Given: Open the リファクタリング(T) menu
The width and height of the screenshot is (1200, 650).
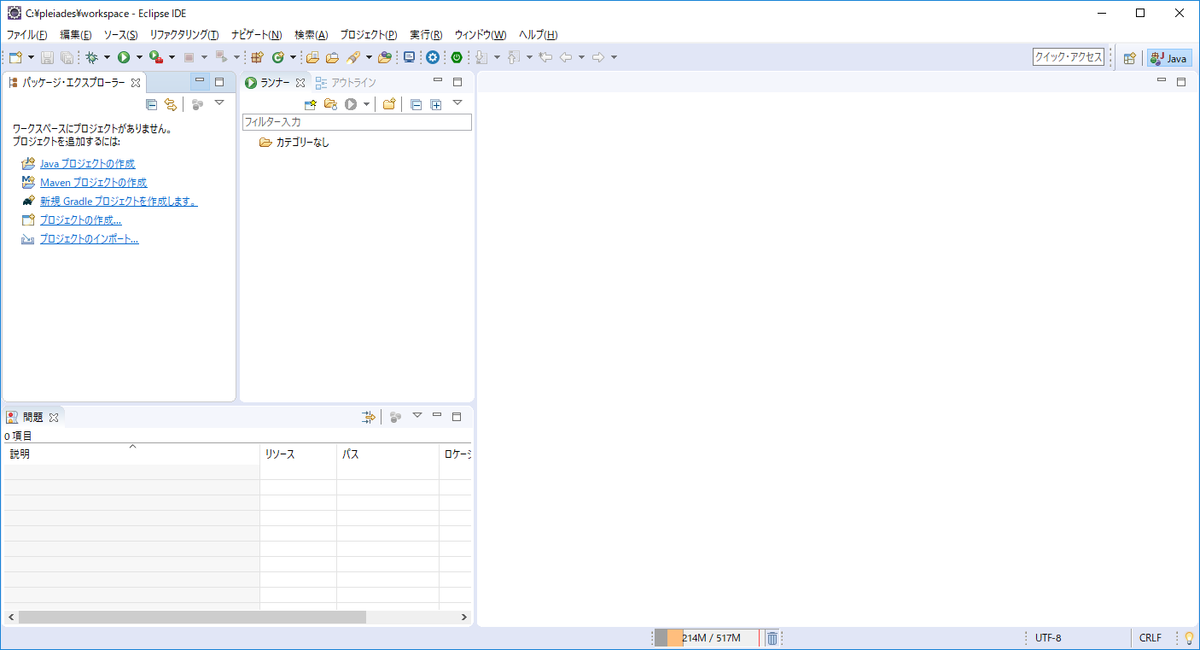Looking at the screenshot, I should 184,34.
